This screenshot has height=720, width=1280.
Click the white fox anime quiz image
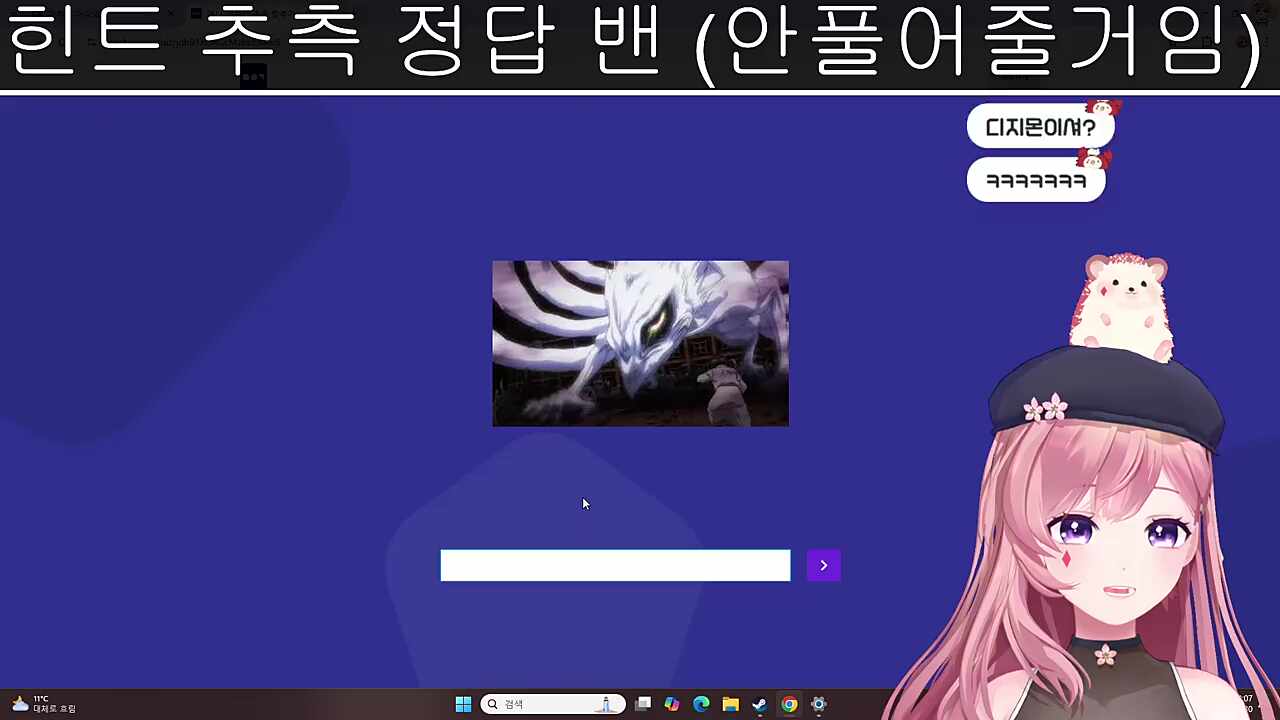(640, 343)
